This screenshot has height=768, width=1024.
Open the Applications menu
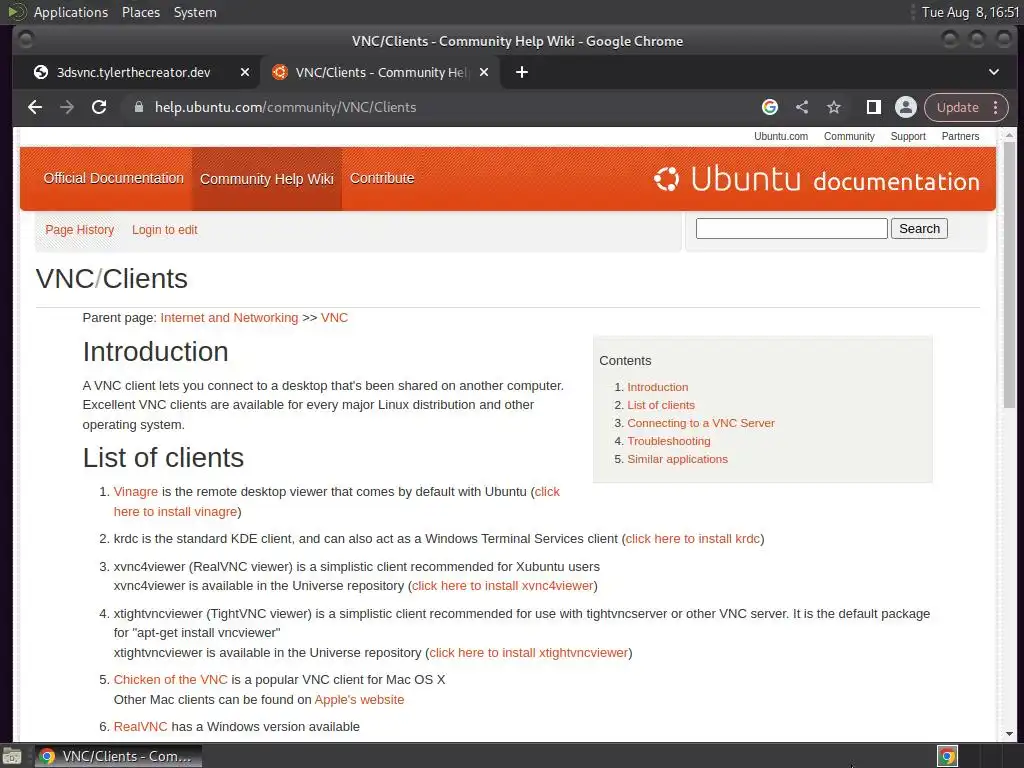pos(71,12)
